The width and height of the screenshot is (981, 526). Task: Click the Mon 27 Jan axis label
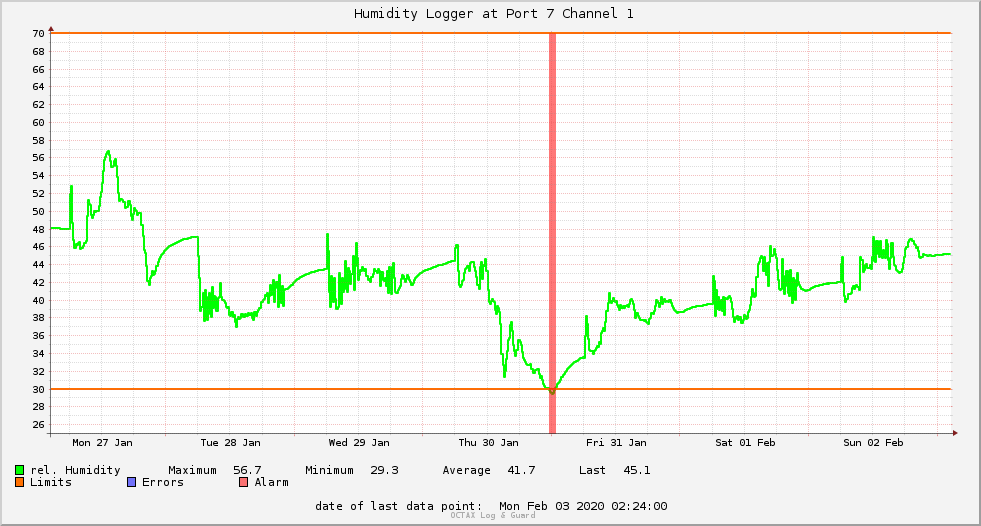pos(103,443)
